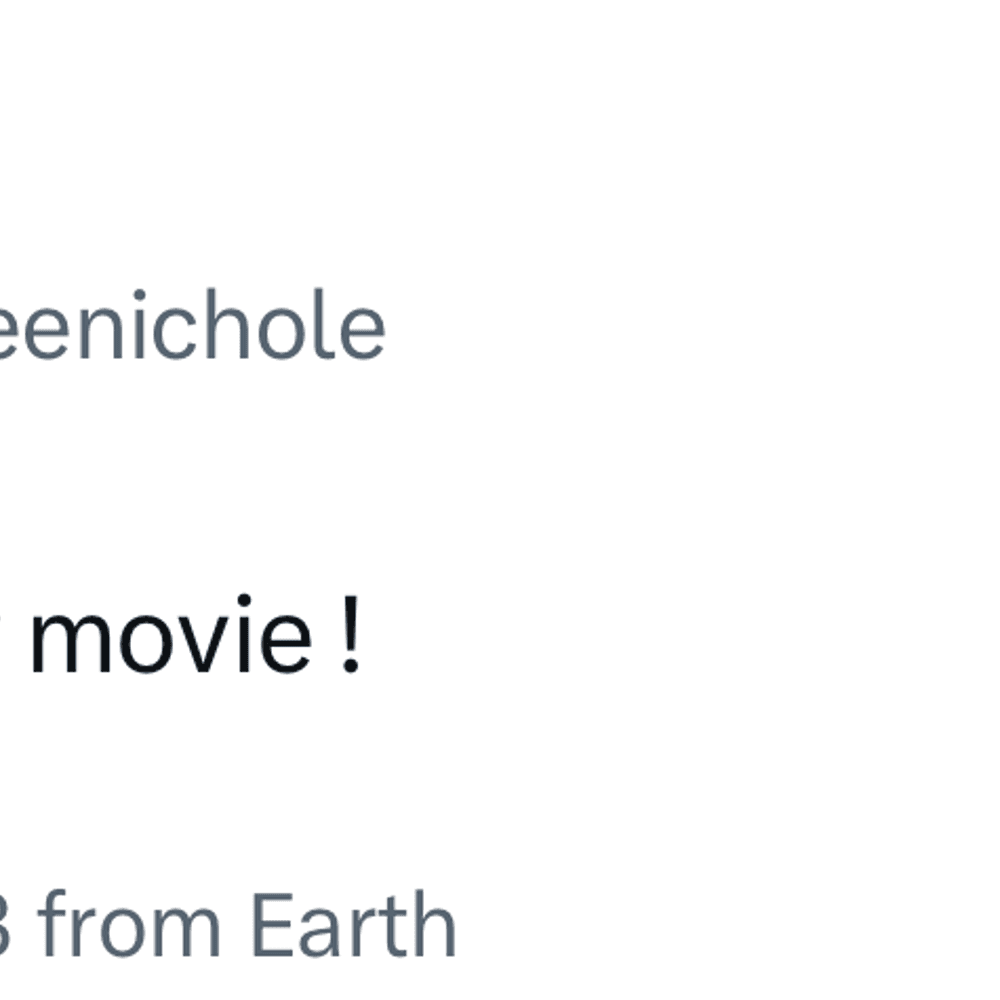Click the exclamation mark after movie
Image resolution: width=1000 pixels, height=1000 pixels.
click(x=351, y=635)
